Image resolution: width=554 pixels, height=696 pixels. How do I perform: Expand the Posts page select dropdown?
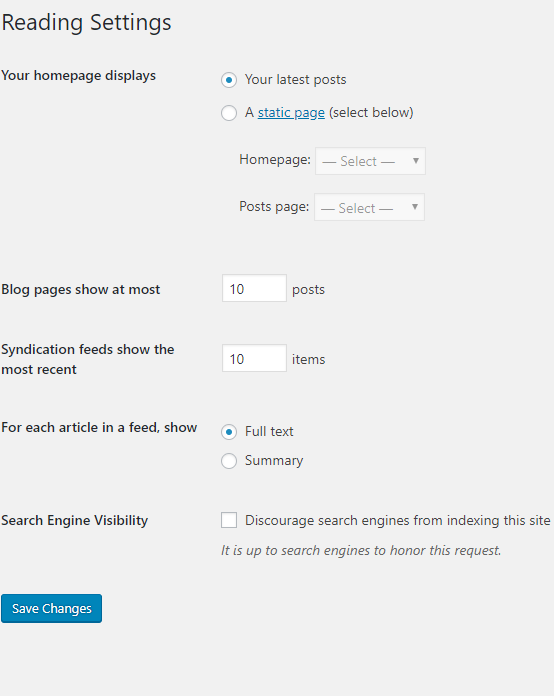click(369, 207)
